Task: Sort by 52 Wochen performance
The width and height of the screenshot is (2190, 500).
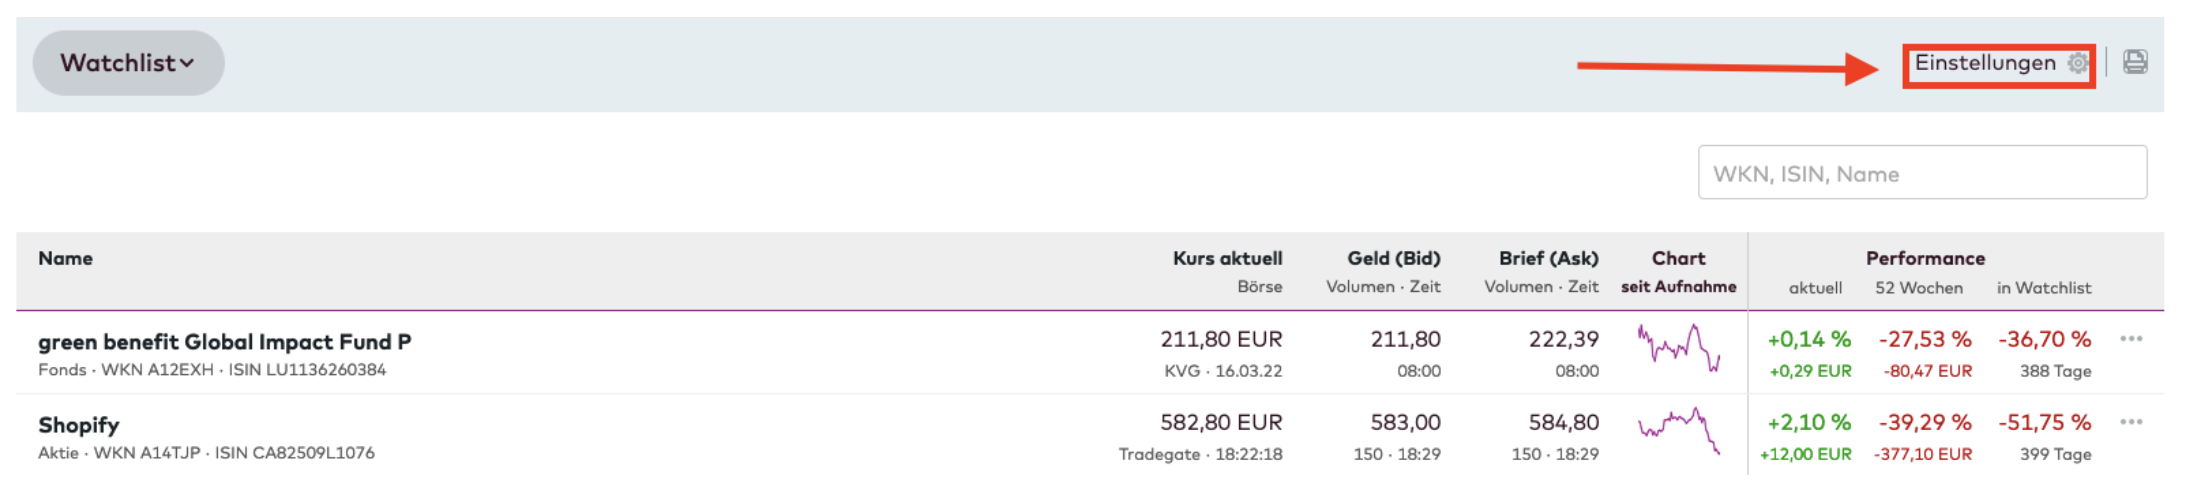Action: coord(1918,288)
